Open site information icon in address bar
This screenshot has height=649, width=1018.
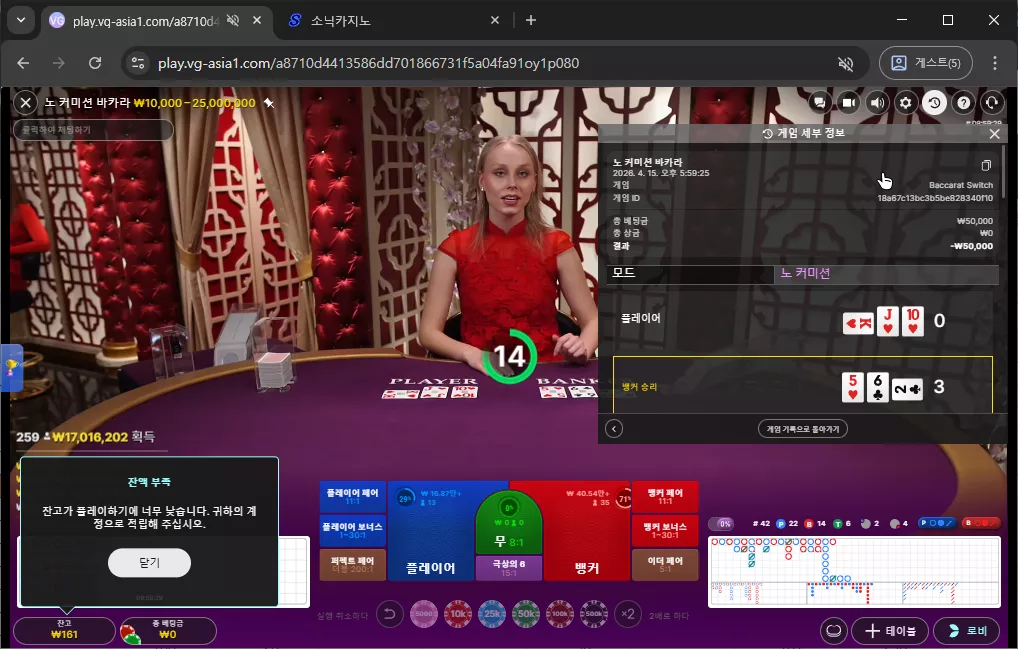pos(138,63)
